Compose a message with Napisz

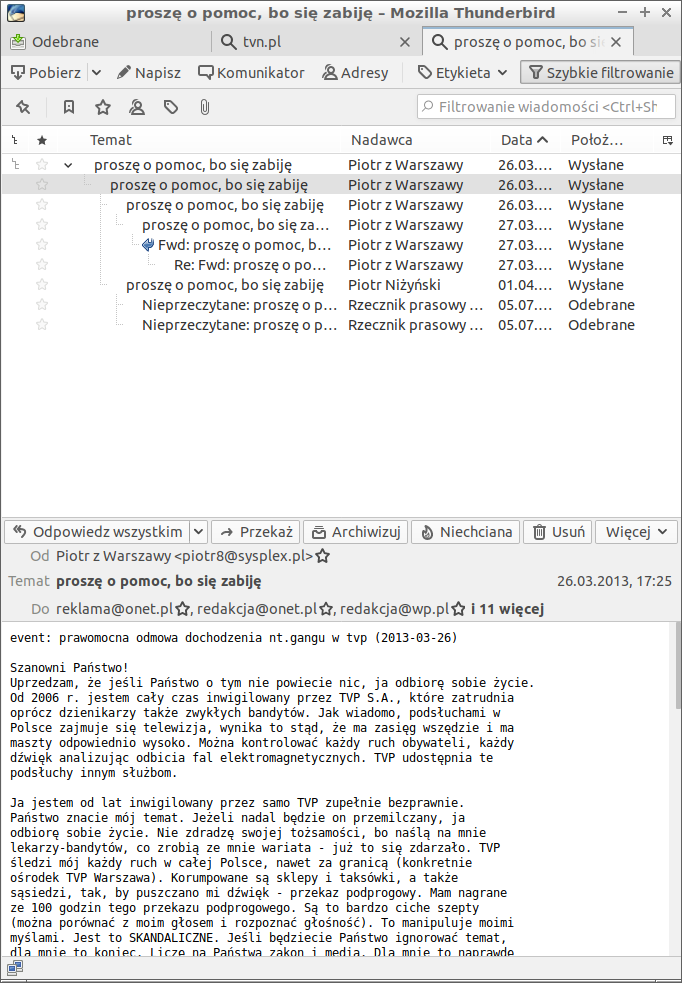149,73
